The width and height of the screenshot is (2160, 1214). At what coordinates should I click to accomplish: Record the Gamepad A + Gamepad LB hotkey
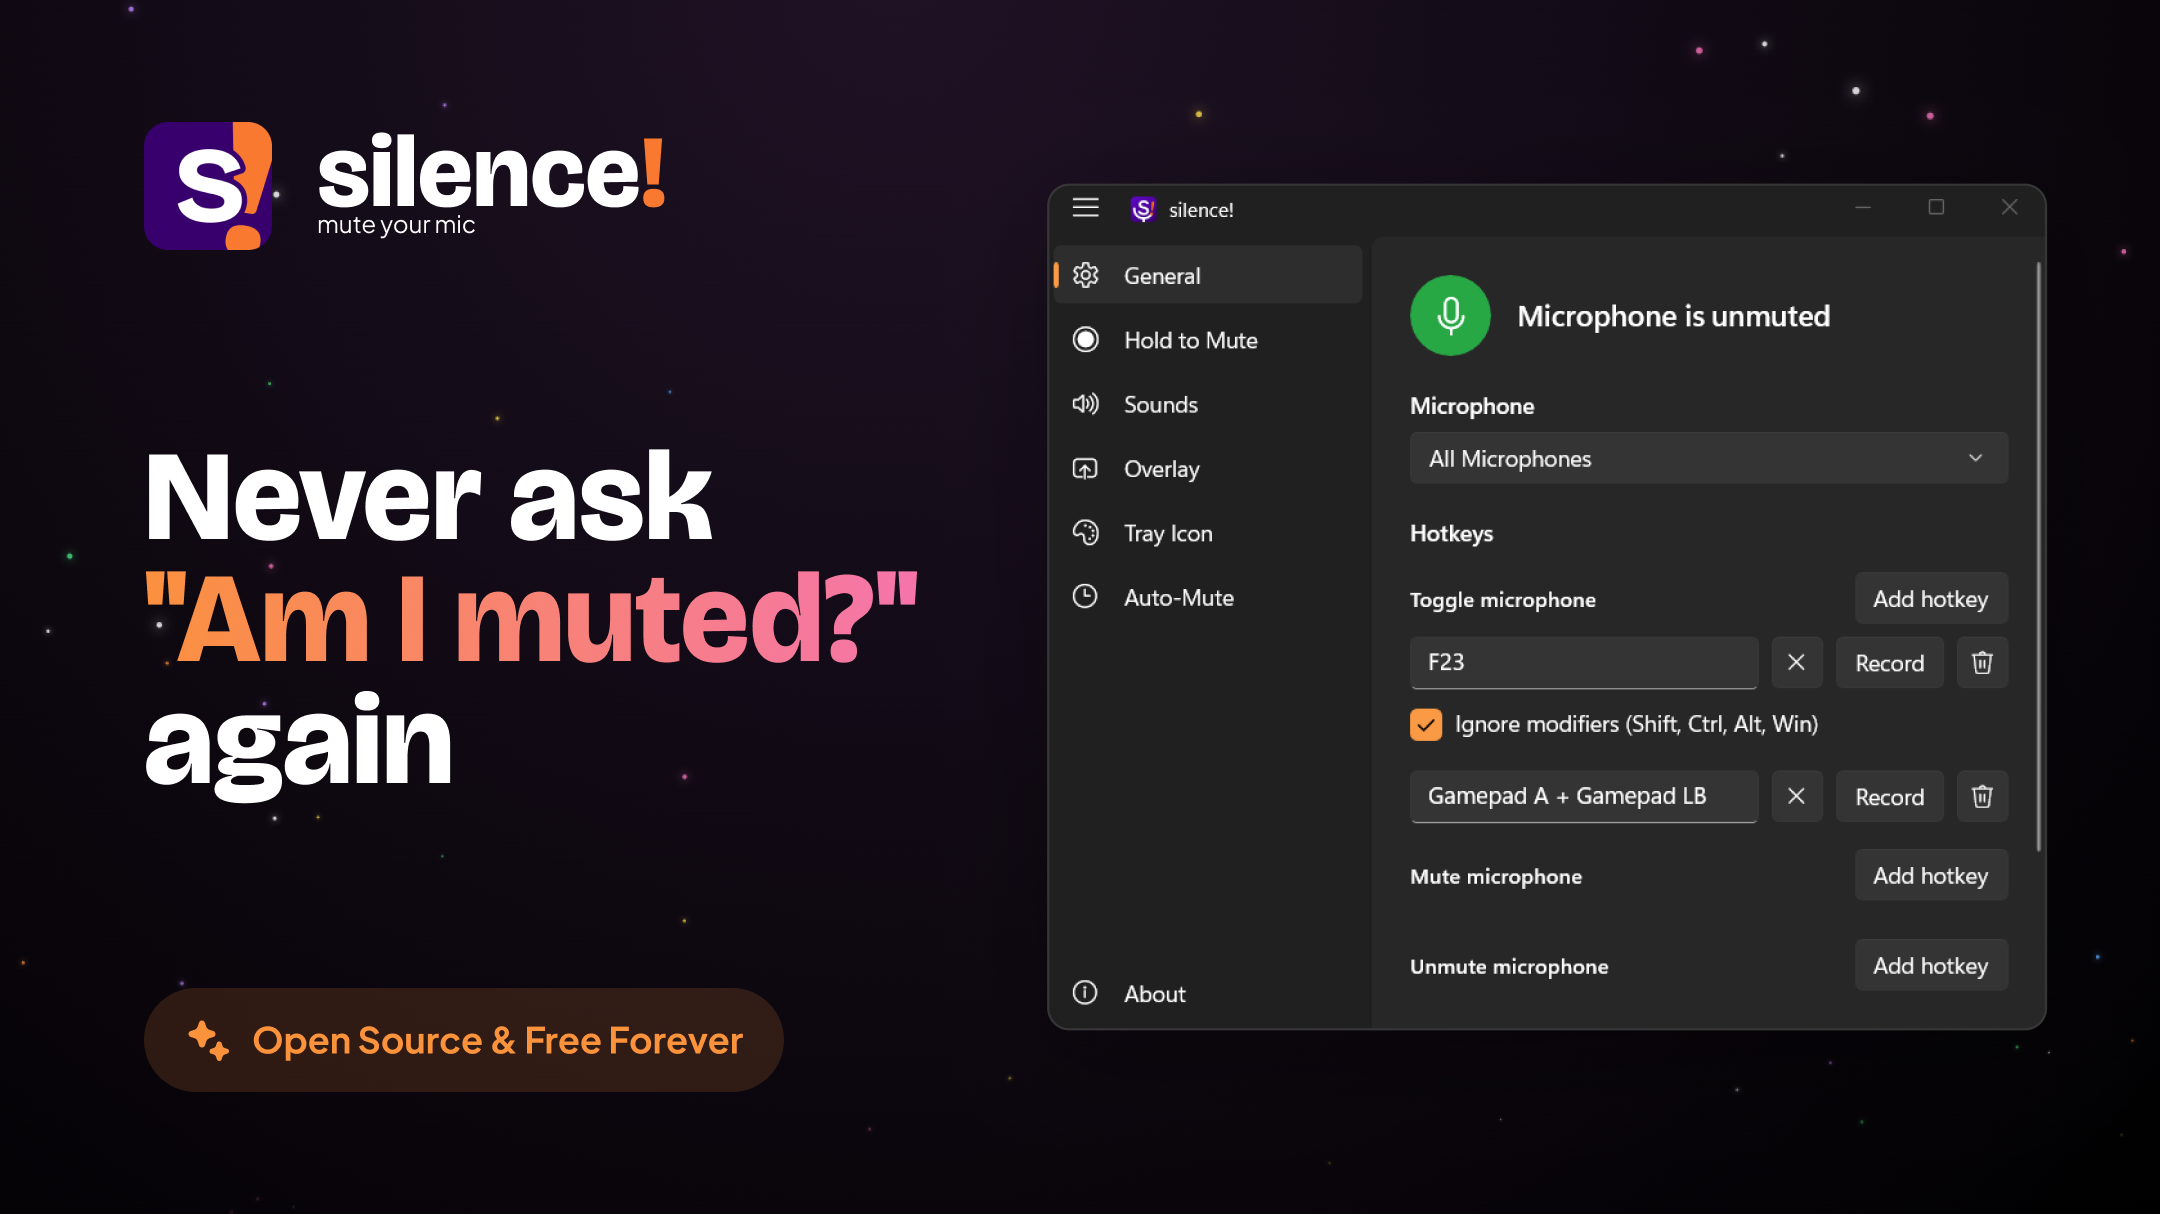[1890, 796]
